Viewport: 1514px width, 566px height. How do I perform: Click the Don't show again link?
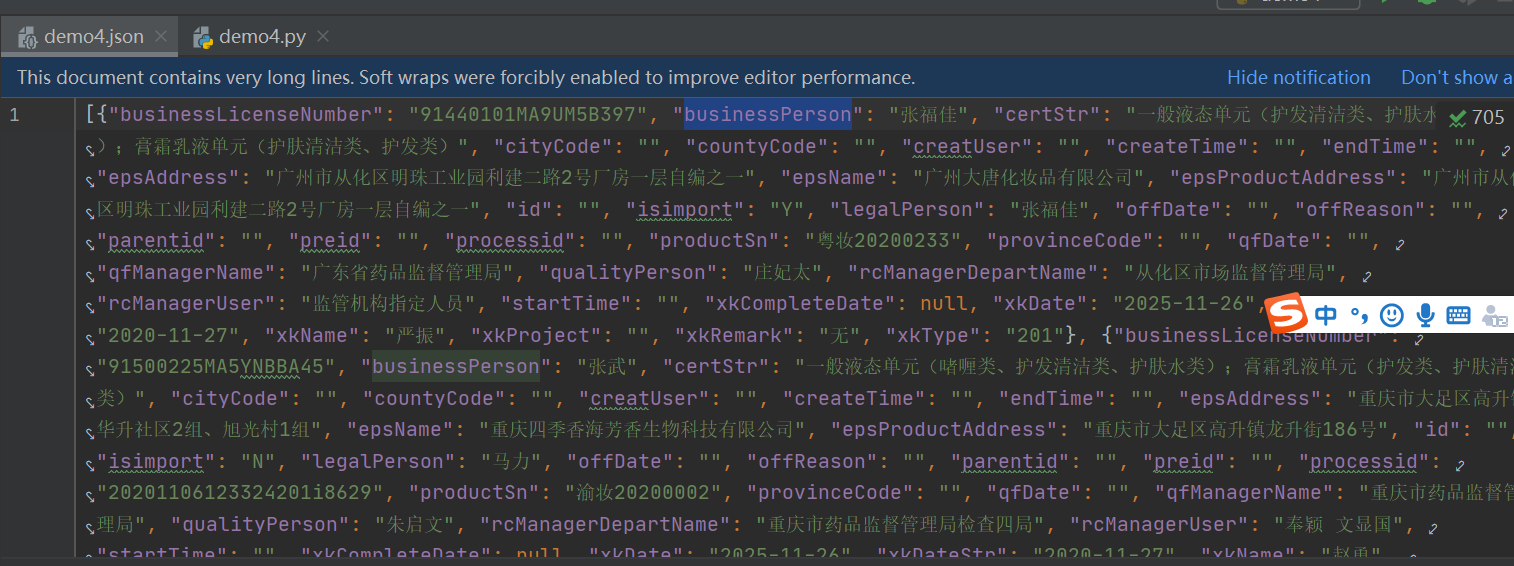click(1456, 77)
